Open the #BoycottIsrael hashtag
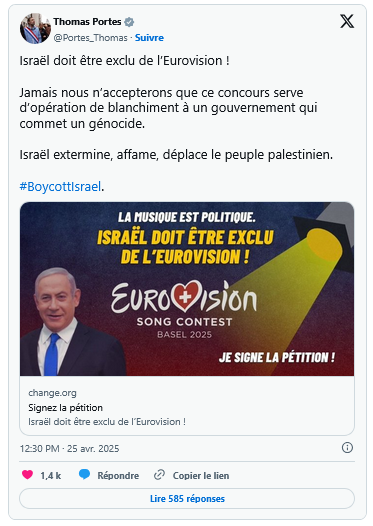 point(60,186)
